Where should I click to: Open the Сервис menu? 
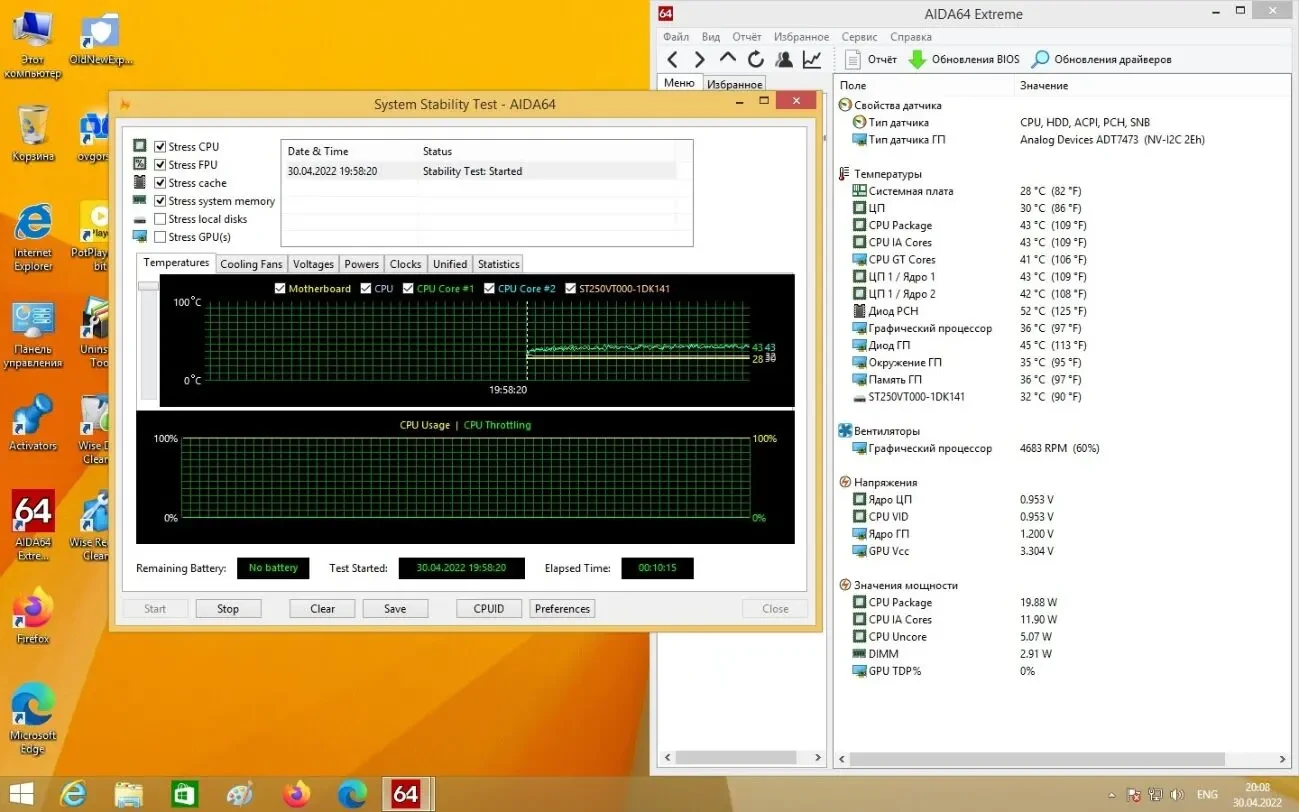[x=858, y=36]
